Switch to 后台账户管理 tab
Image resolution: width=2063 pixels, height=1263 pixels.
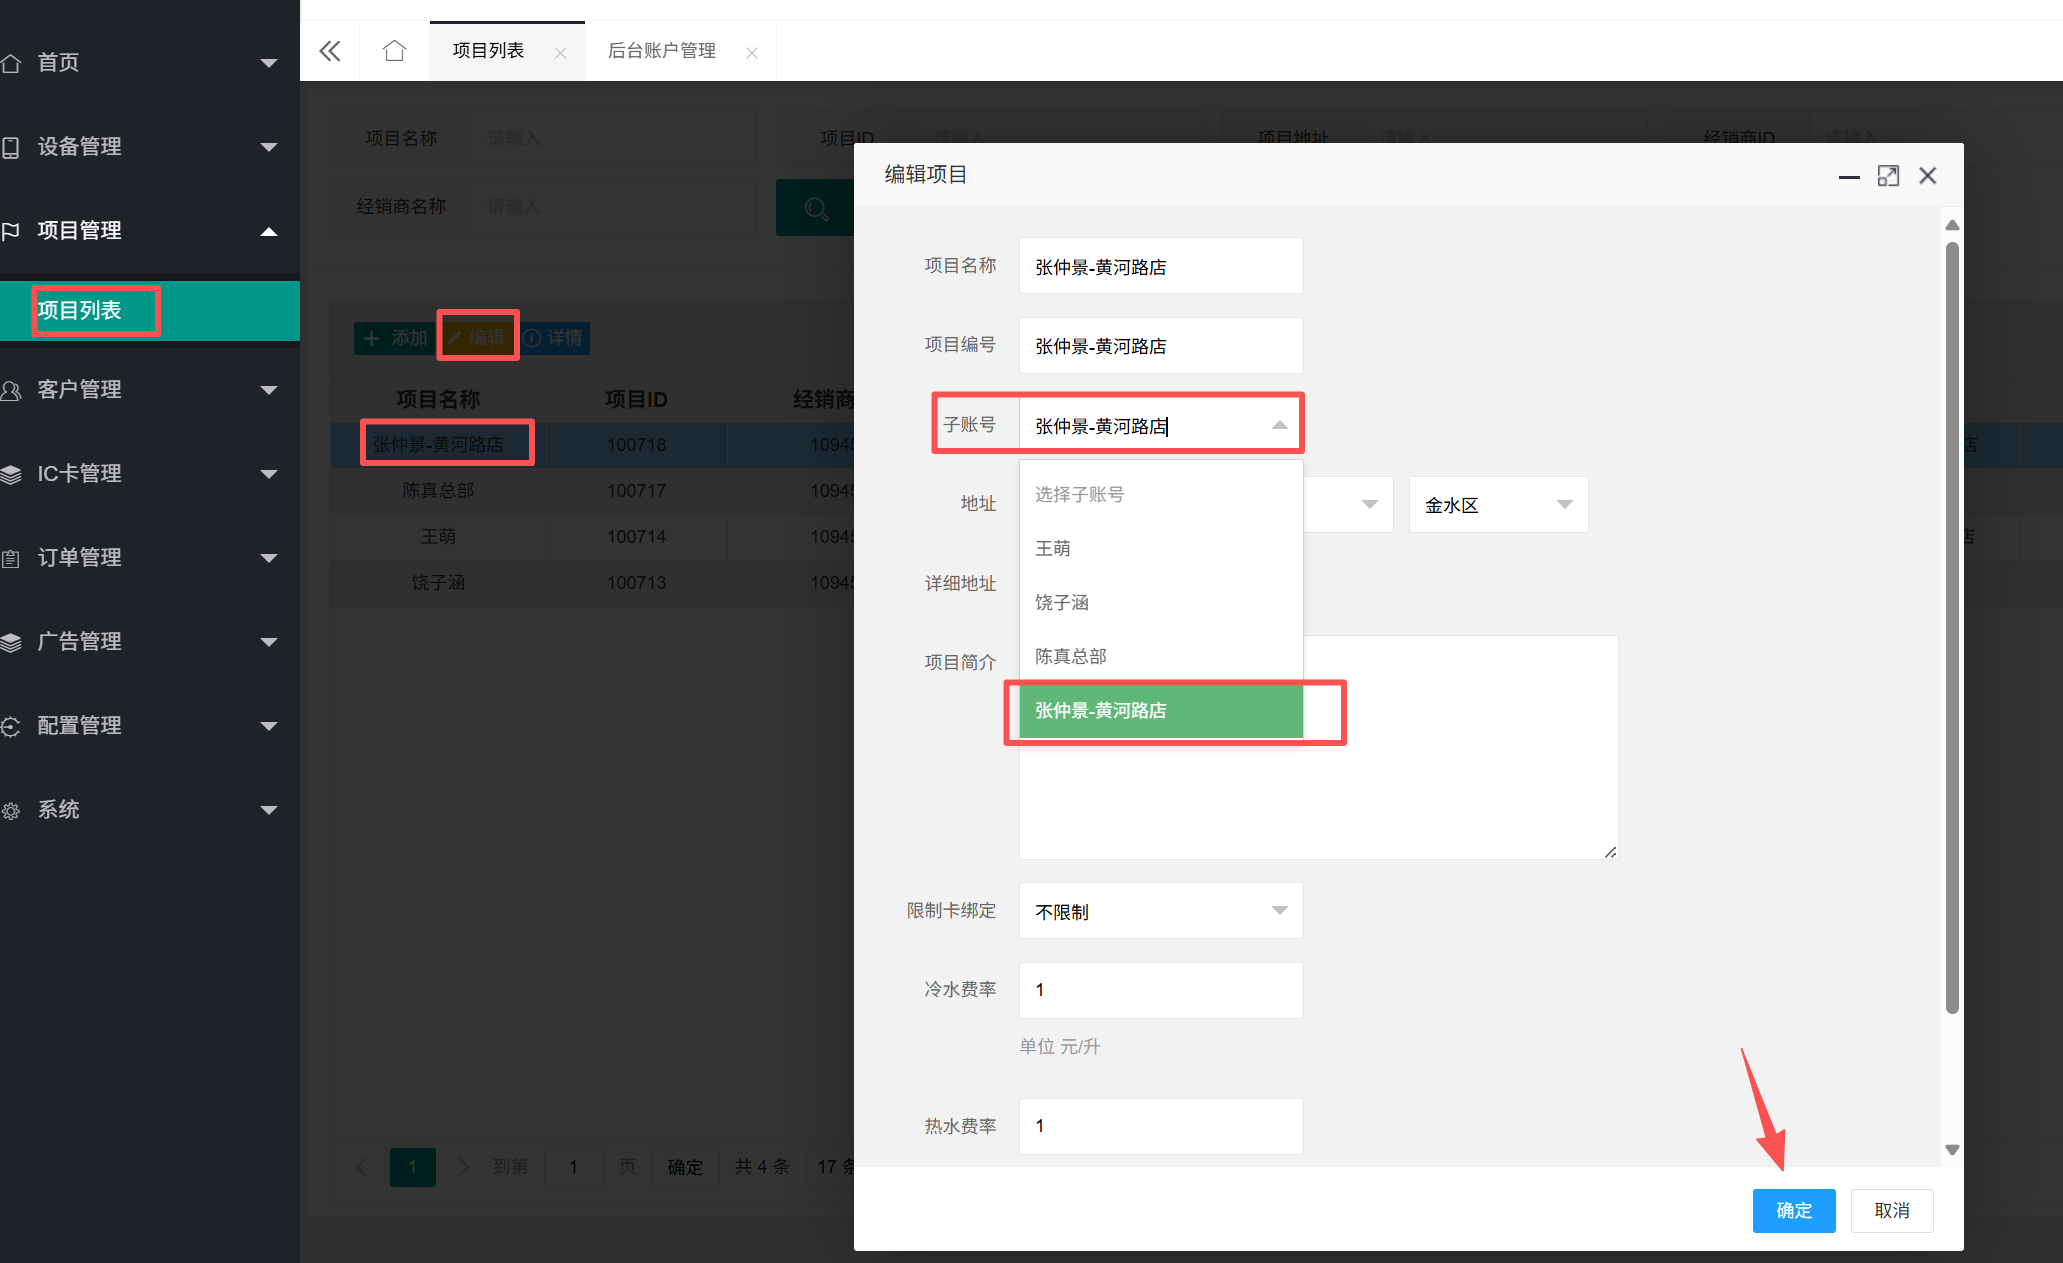click(x=662, y=50)
